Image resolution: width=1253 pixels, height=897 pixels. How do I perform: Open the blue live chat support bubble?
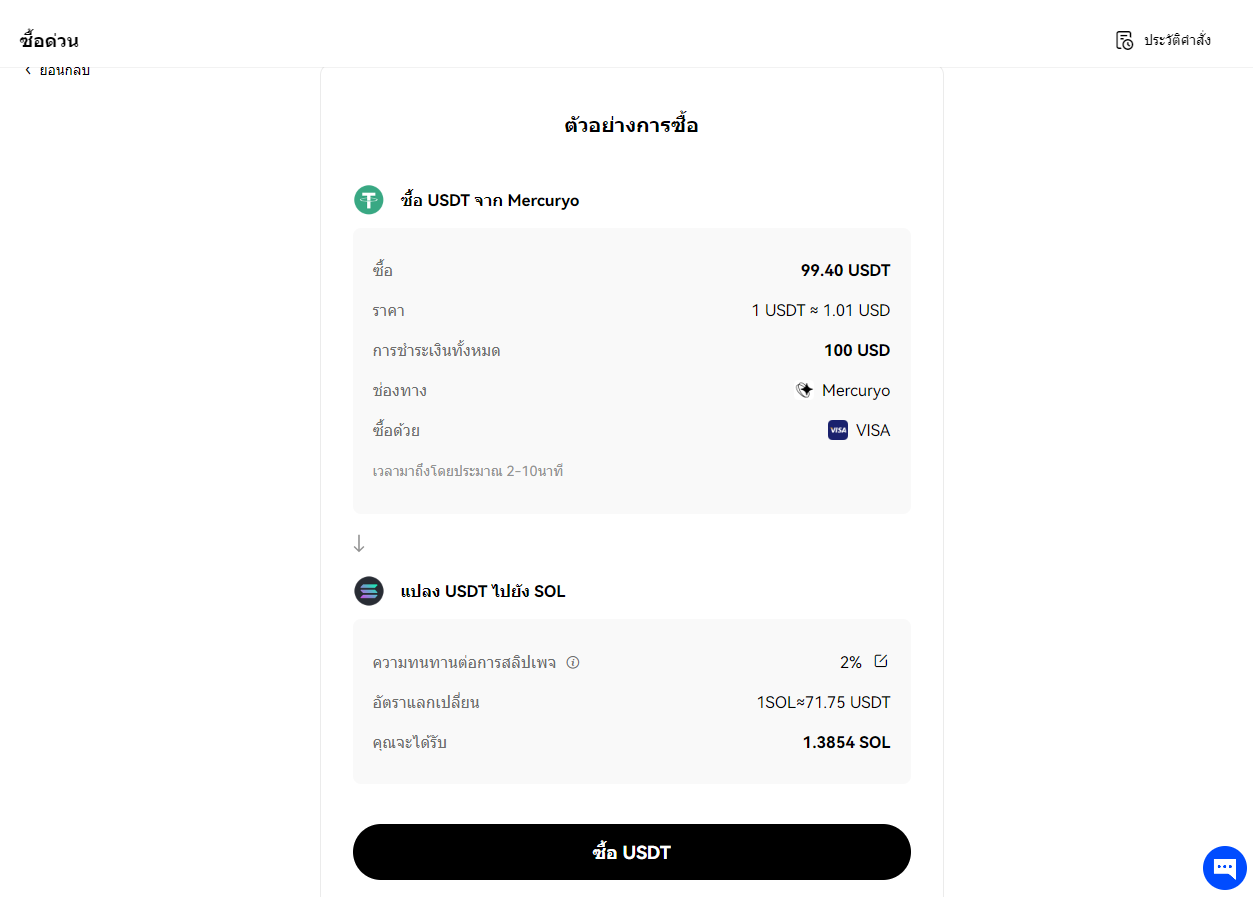1225,867
